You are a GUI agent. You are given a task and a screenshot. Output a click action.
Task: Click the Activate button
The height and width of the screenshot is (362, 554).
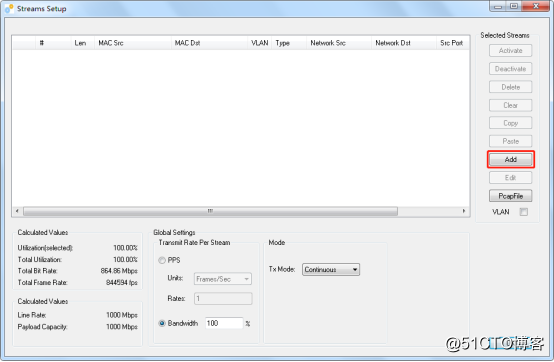point(511,51)
